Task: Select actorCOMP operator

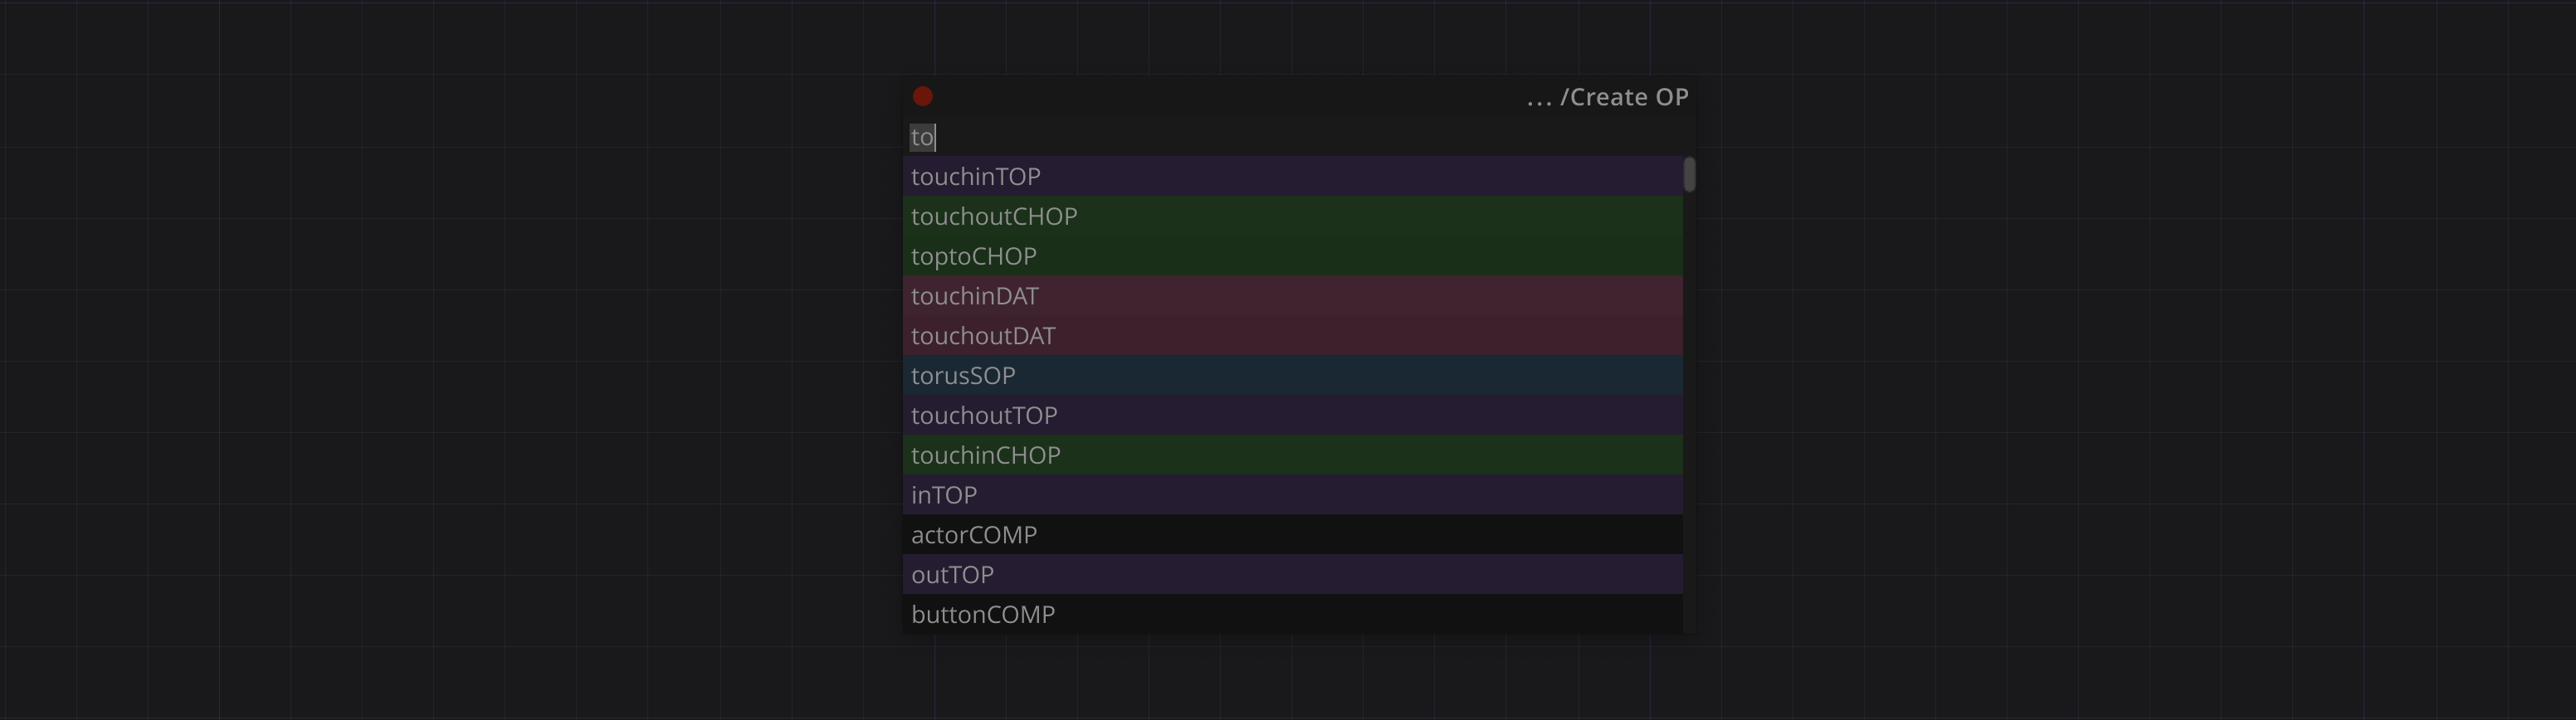Action: (974, 535)
